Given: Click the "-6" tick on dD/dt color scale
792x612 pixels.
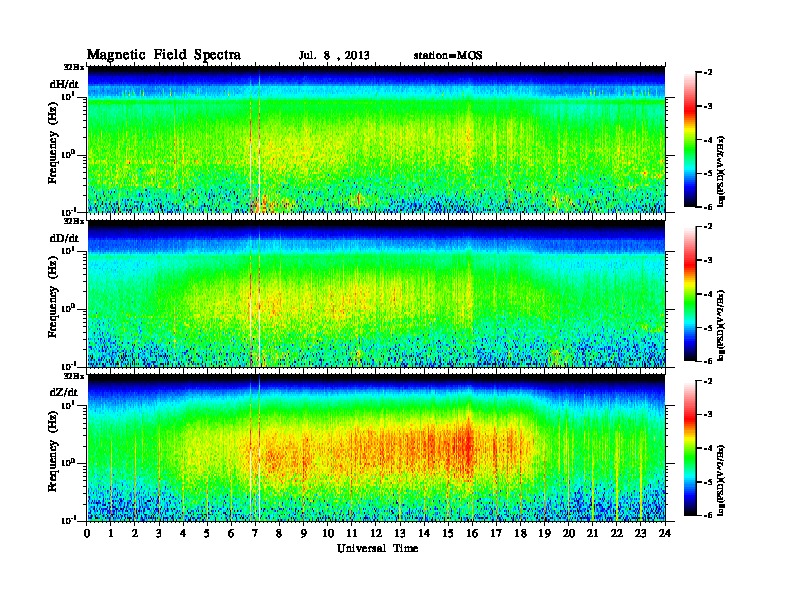Looking at the screenshot, I should (708, 361).
